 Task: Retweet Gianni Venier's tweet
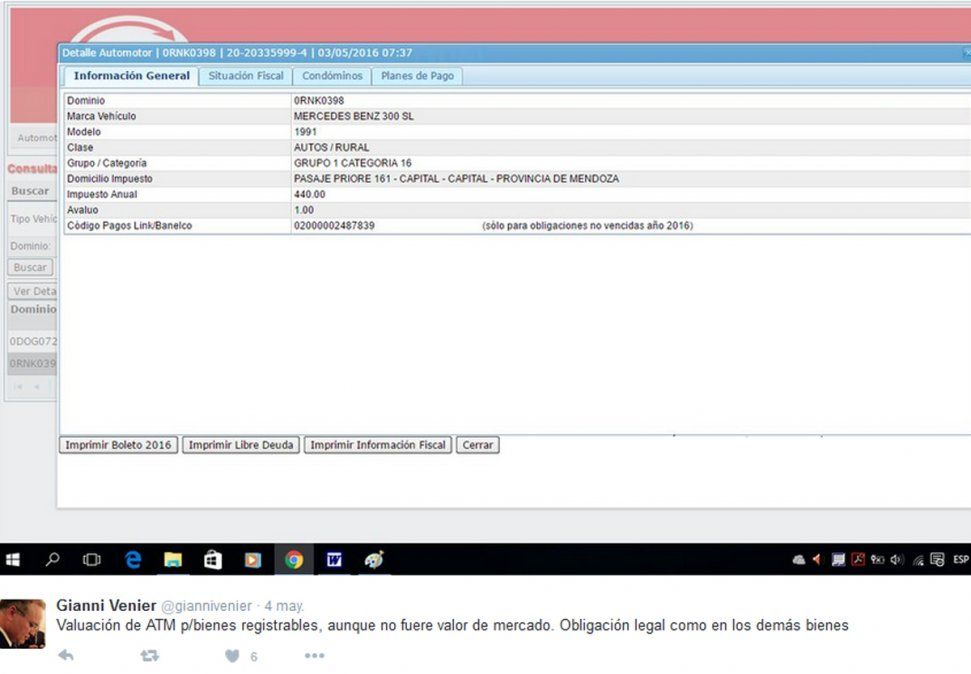[150, 656]
